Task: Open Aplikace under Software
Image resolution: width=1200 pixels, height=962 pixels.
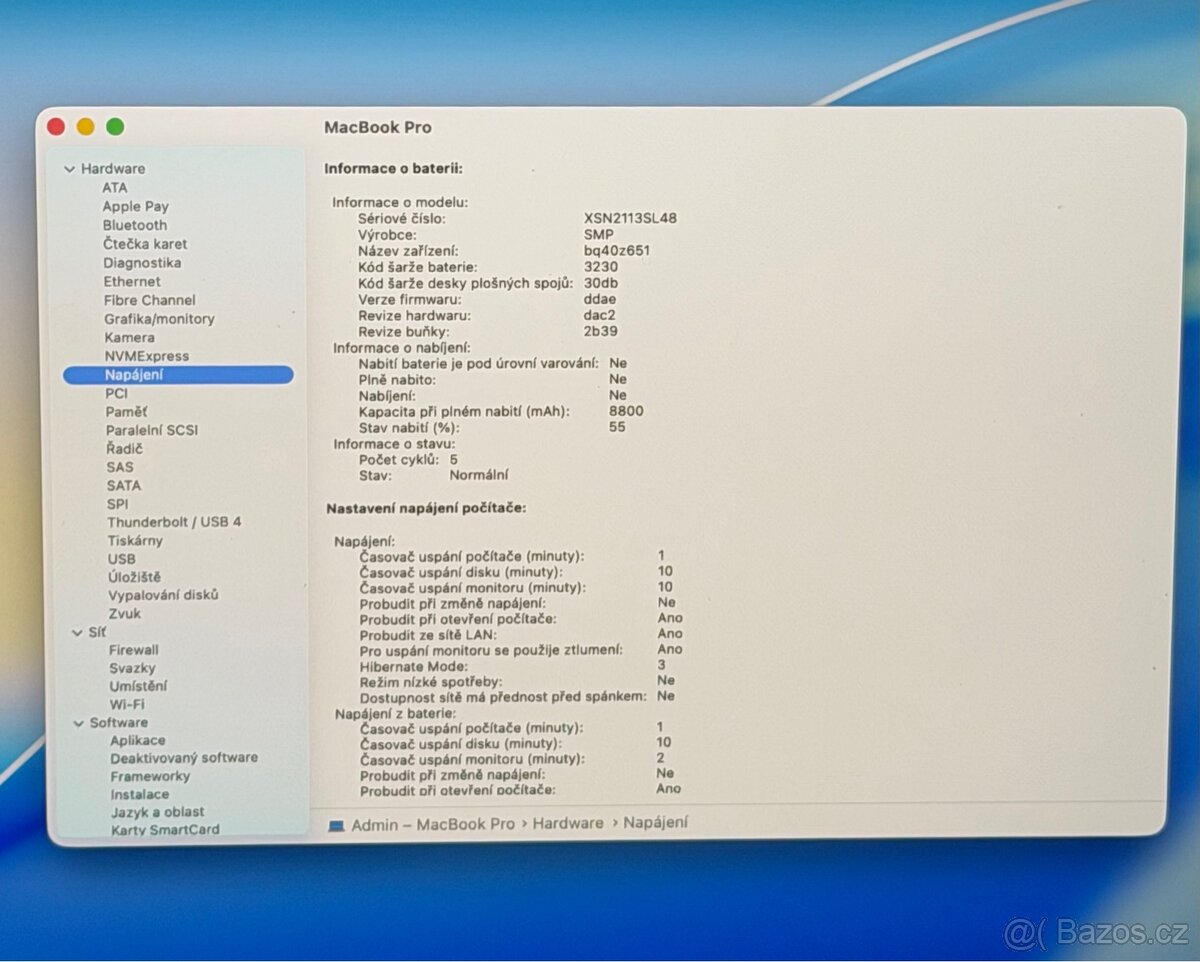Action: [x=138, y=741]
